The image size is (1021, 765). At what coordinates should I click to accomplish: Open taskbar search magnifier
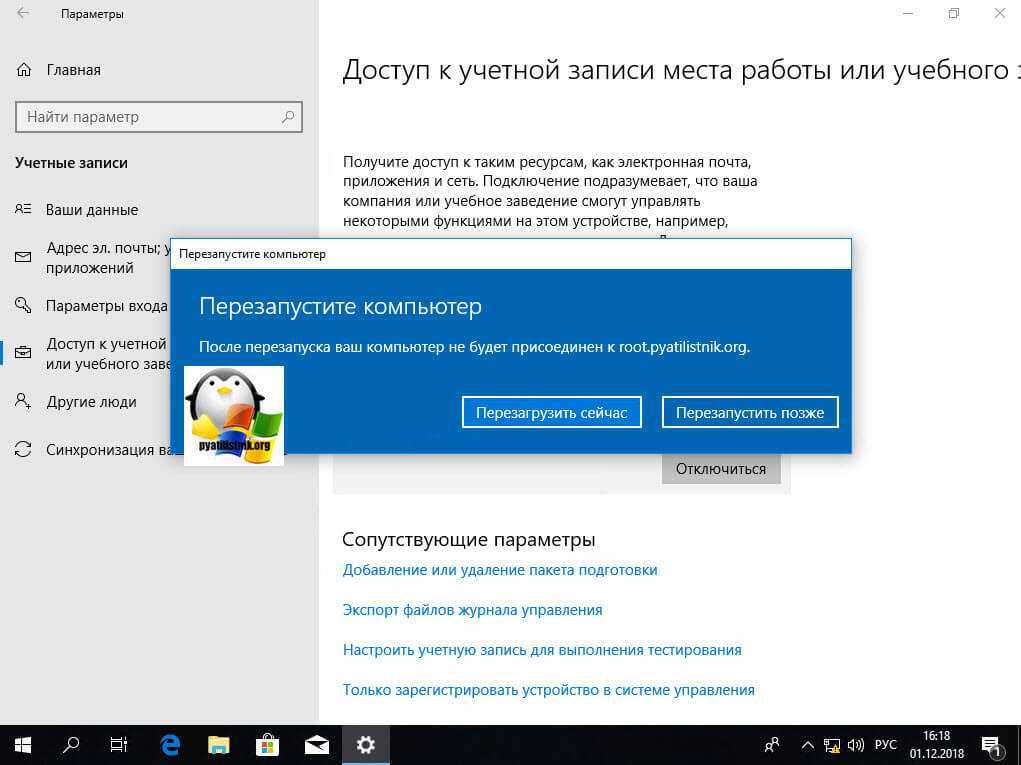click(x=71, y=745)
